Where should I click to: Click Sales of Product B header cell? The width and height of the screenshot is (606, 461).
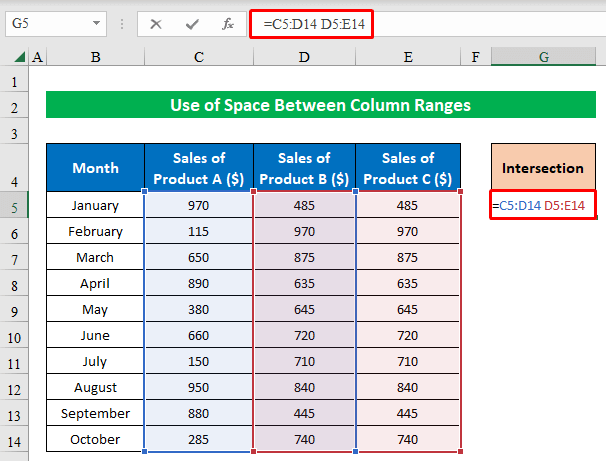pos(304,168)
